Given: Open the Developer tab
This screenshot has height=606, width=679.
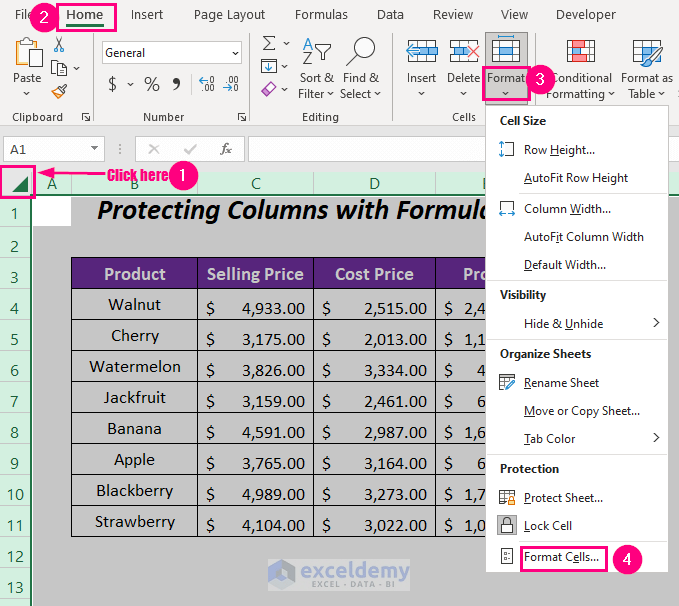Looking at the screenshot, I should point(585,15).
